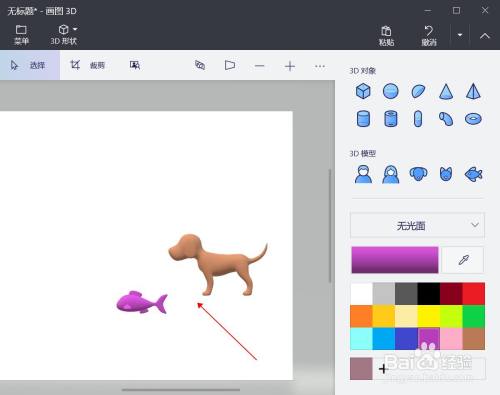500x395 pixels.
Task: Toggle the 3D view icon
Action: pyautogui.click(x=230, y=65)
